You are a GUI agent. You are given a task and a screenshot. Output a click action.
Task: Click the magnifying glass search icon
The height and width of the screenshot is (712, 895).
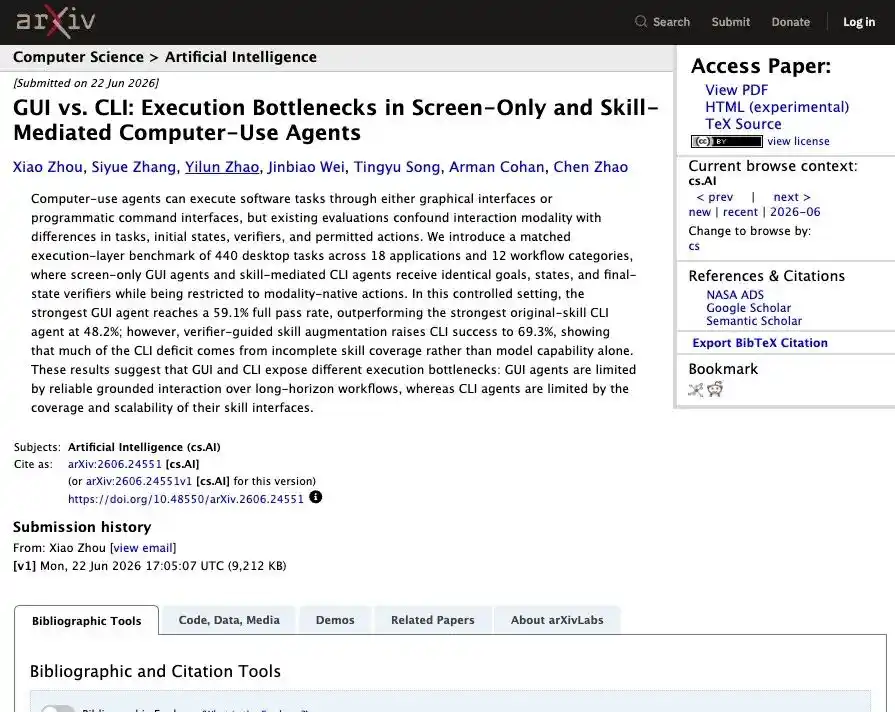[x=641, y=22]
